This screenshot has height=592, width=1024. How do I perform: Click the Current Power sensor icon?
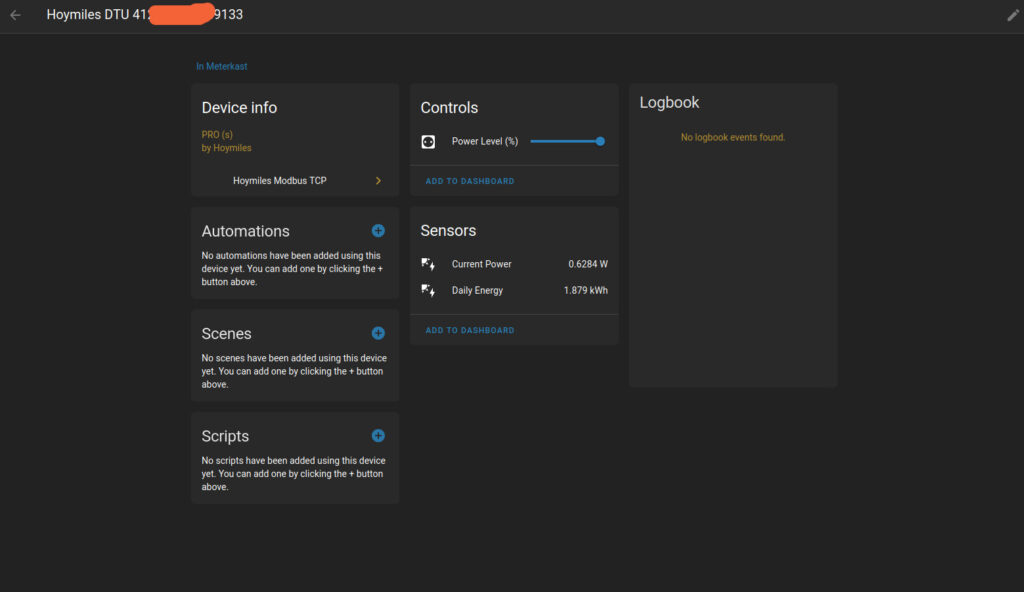point(428,264)
